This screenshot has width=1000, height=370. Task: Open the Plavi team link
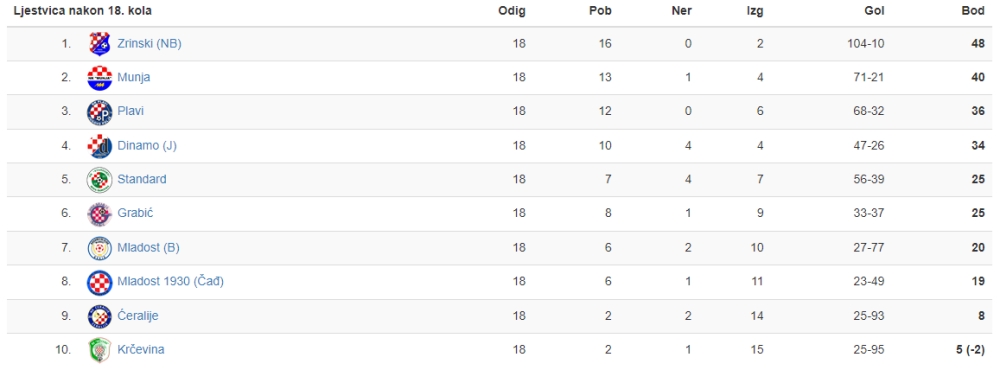[131, 111]
